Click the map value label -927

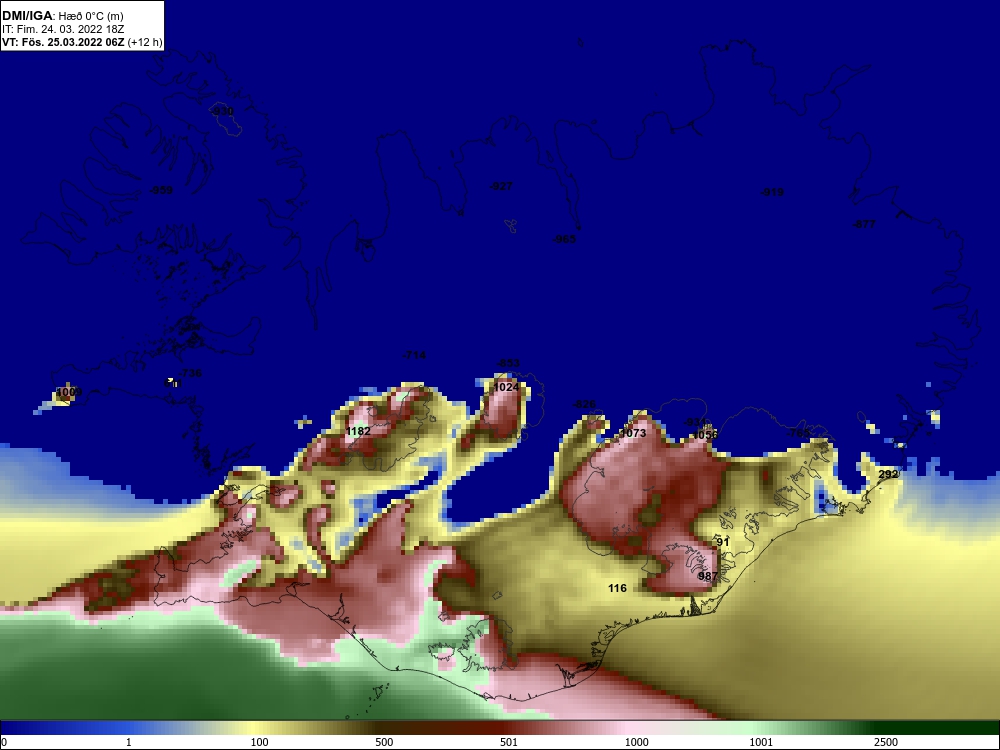pos(501,186)
